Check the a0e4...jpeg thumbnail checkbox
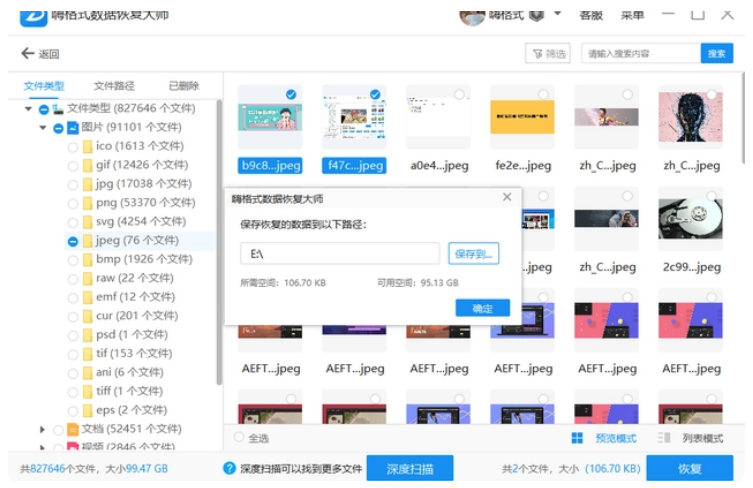The height and width of the screenshot is (488, 753). click(459, 94)
